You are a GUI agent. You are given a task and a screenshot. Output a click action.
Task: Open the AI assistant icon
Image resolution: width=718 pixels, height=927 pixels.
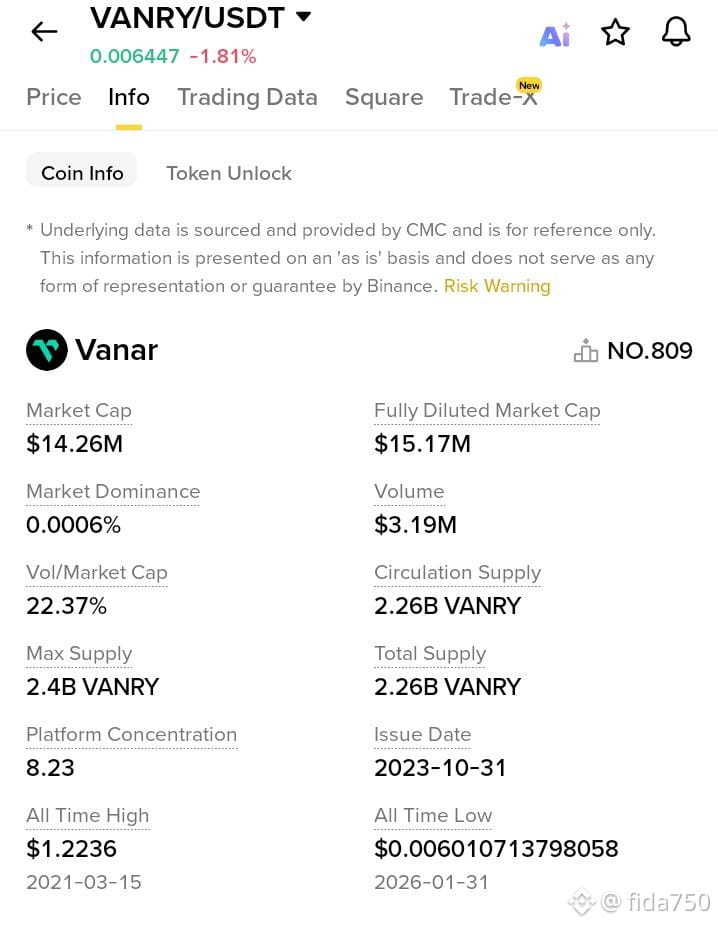coord(555,35)
